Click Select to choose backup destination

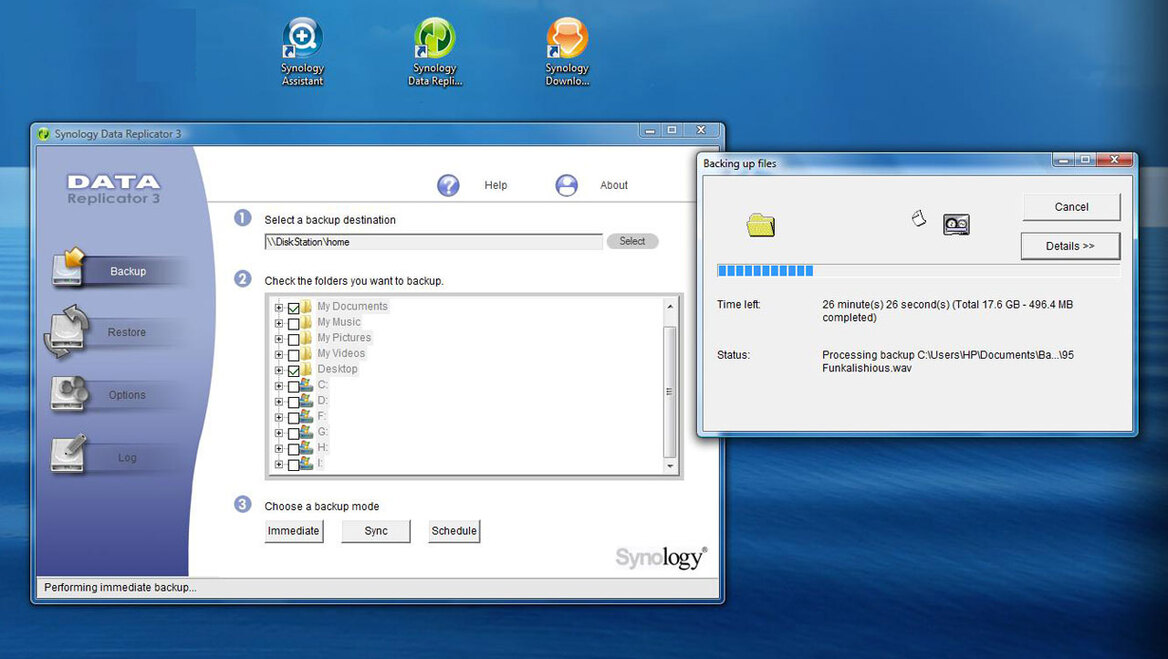tap(632, 241)
